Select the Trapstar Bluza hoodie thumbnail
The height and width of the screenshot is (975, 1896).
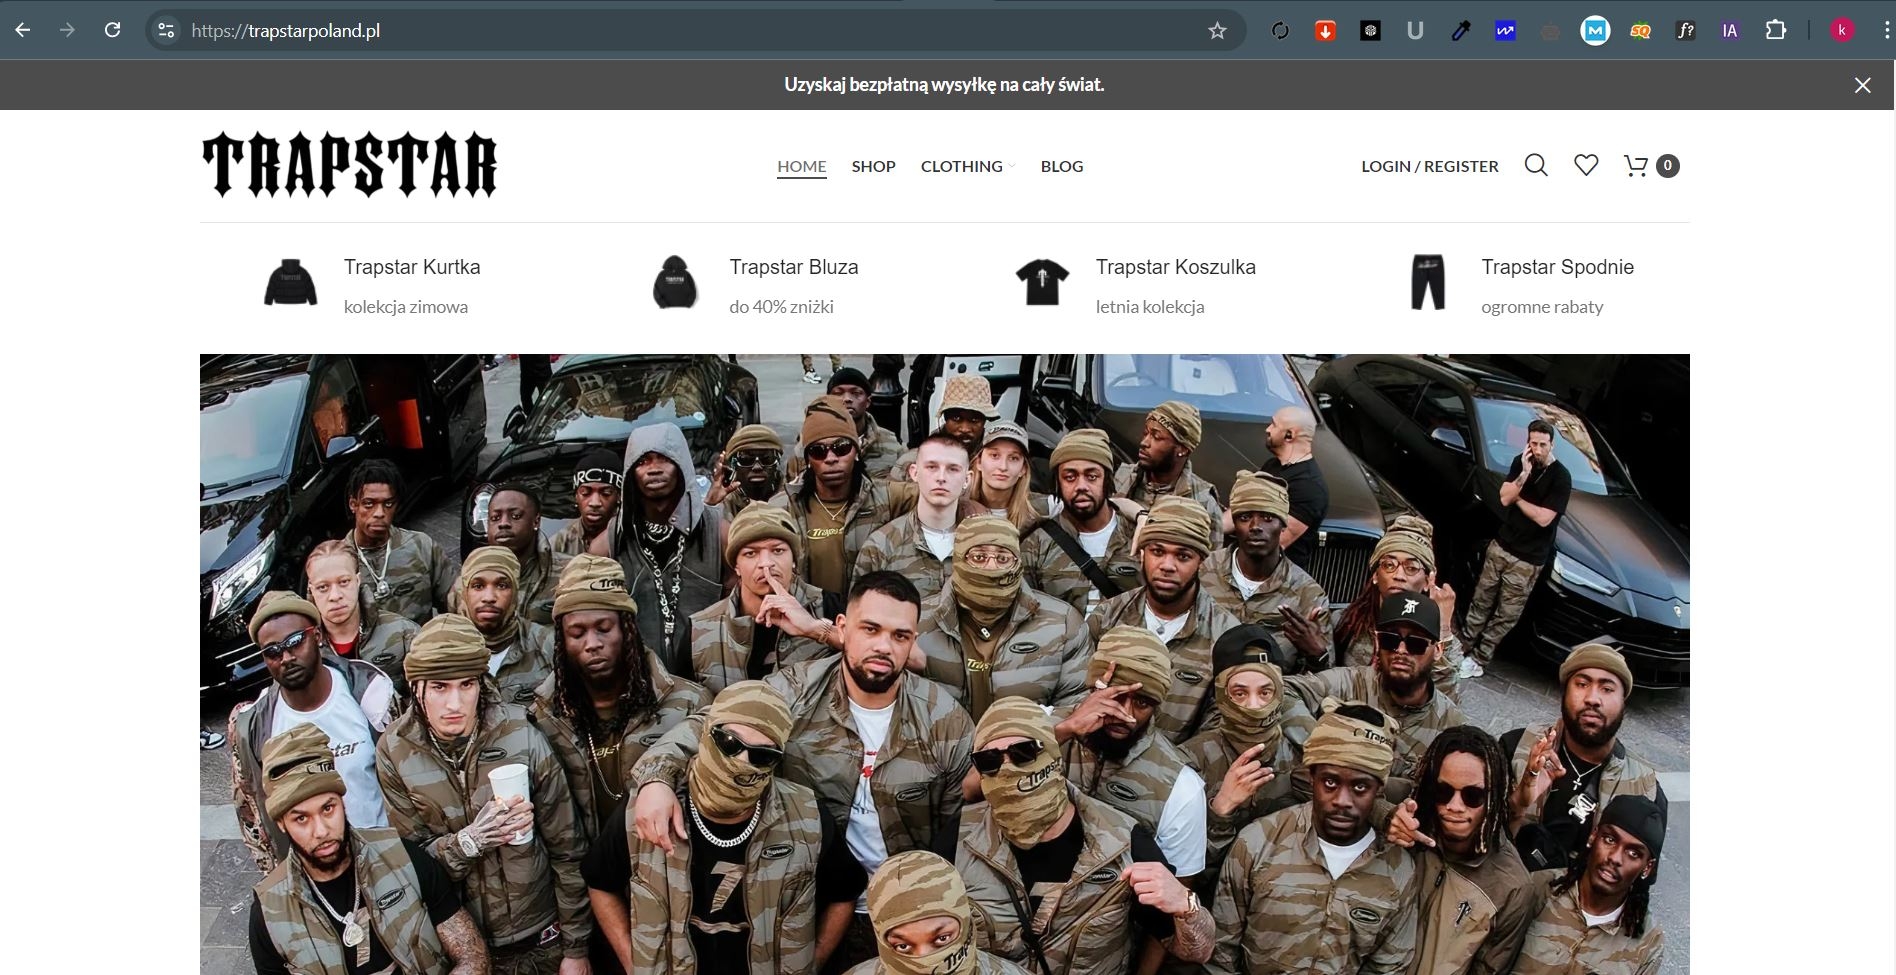coord(675,283)
